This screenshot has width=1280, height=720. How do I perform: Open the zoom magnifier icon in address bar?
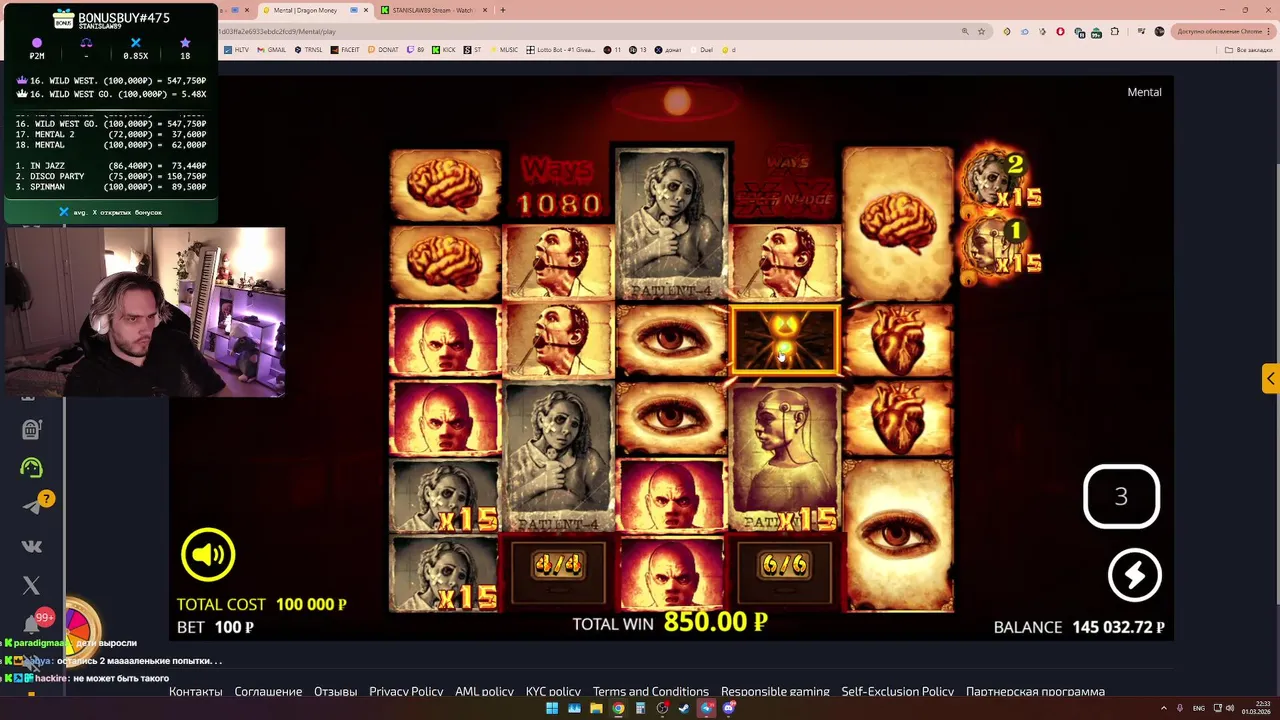pos(965,31)
